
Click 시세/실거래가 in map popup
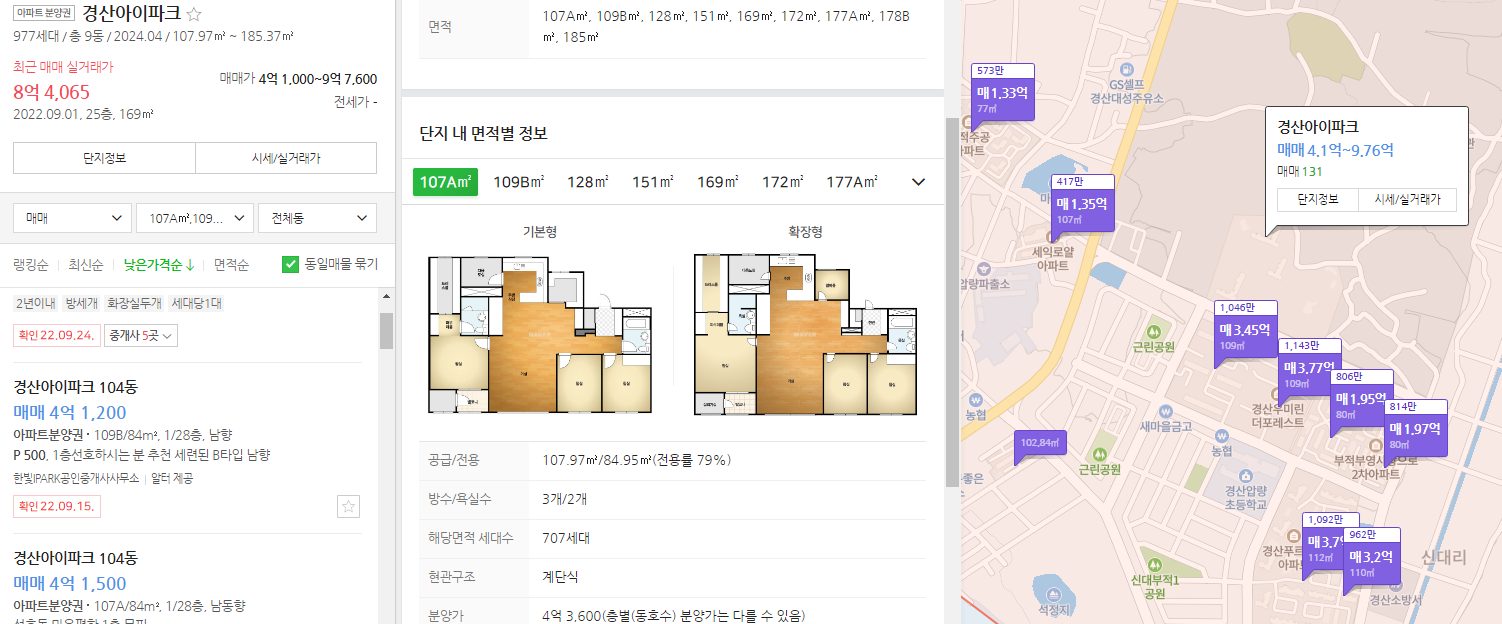(1407, 200)
